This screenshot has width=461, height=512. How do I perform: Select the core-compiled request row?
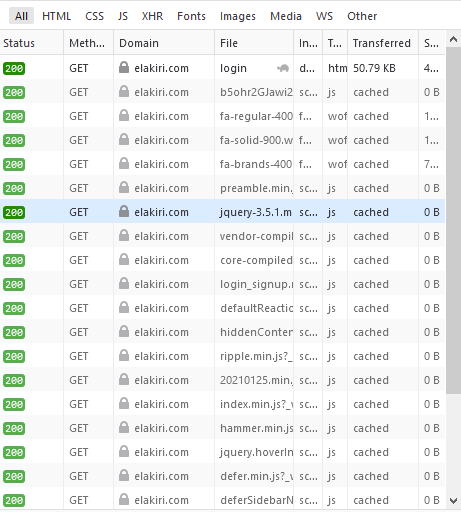pyautogui.click(x=222, y=260)
